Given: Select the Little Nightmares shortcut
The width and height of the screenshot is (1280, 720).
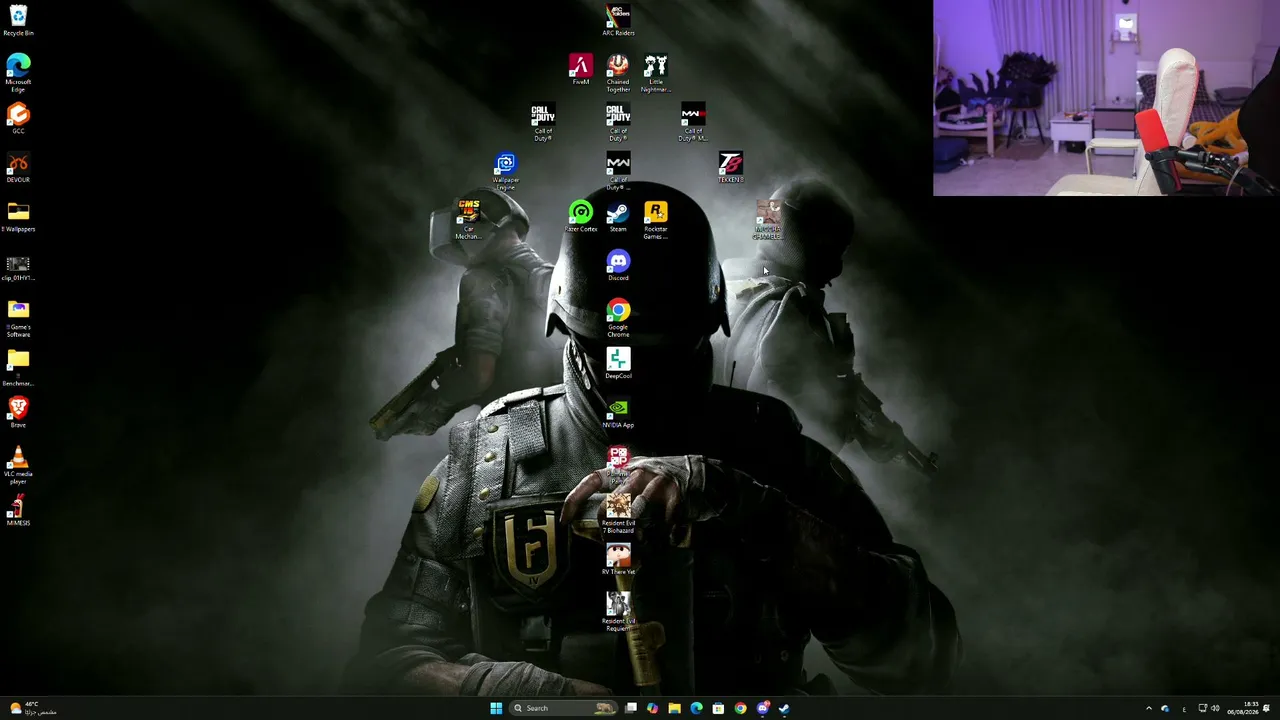Looking at the screenshot, I should tap(655, 73).
